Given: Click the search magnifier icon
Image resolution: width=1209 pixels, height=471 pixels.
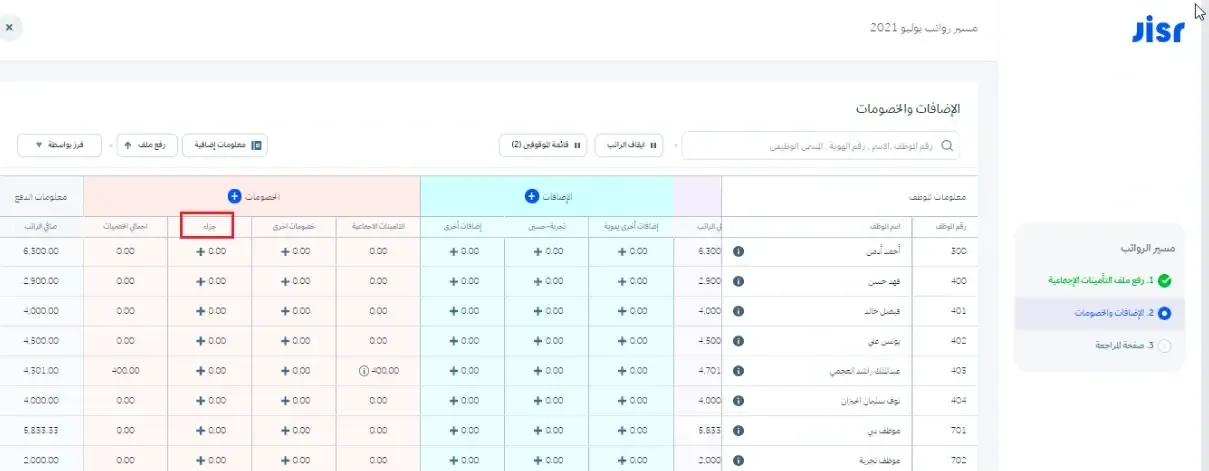Looking at the screenshot, I should [x=947, y=146].
